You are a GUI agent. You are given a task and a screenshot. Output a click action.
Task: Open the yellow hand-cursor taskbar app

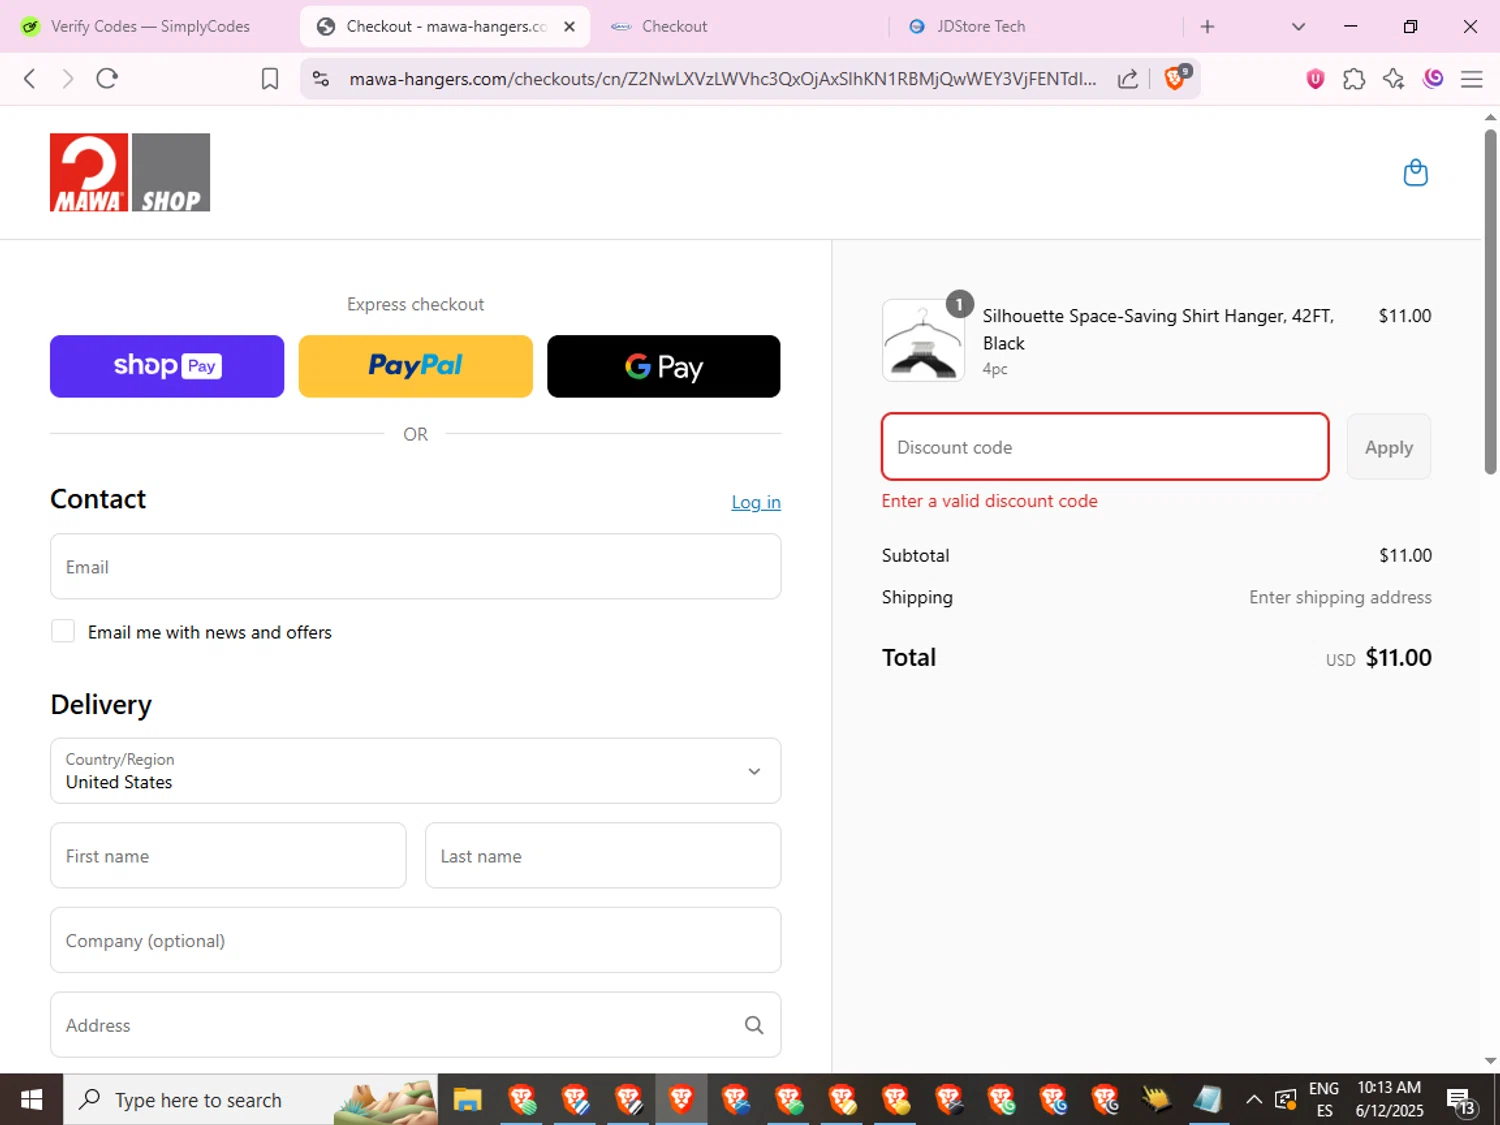pos(1156,1100)
